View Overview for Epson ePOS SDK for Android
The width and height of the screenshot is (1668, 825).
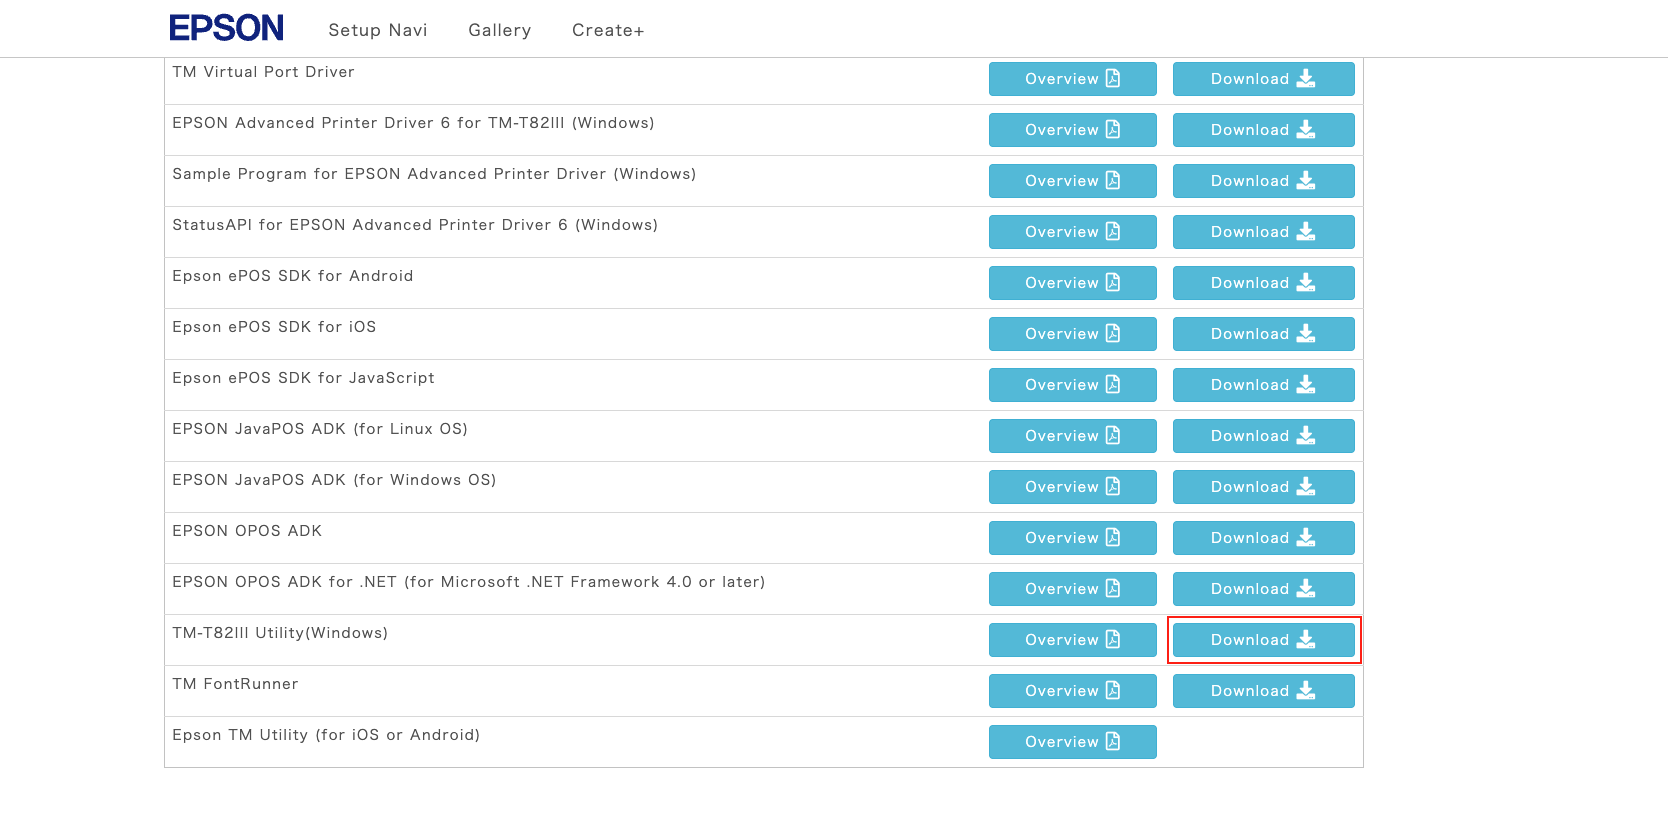(x=1073, y=283)
